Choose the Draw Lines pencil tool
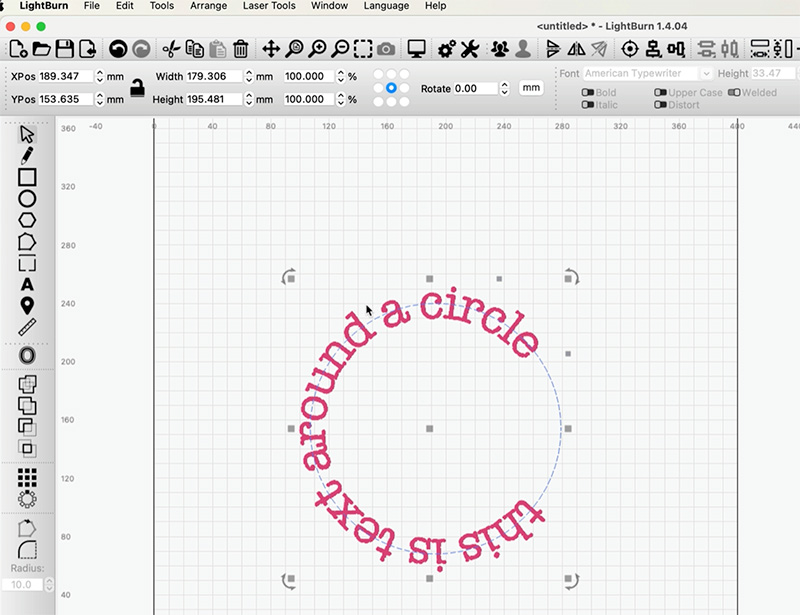This screenshot has width=800, height=615. [x=27, y=154]
